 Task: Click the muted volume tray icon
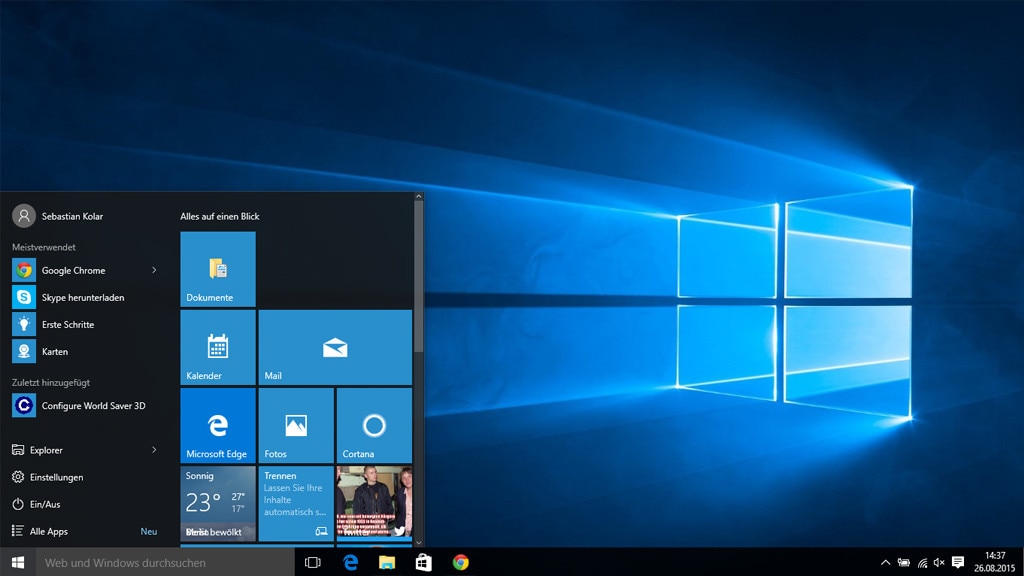coord(939,562)
